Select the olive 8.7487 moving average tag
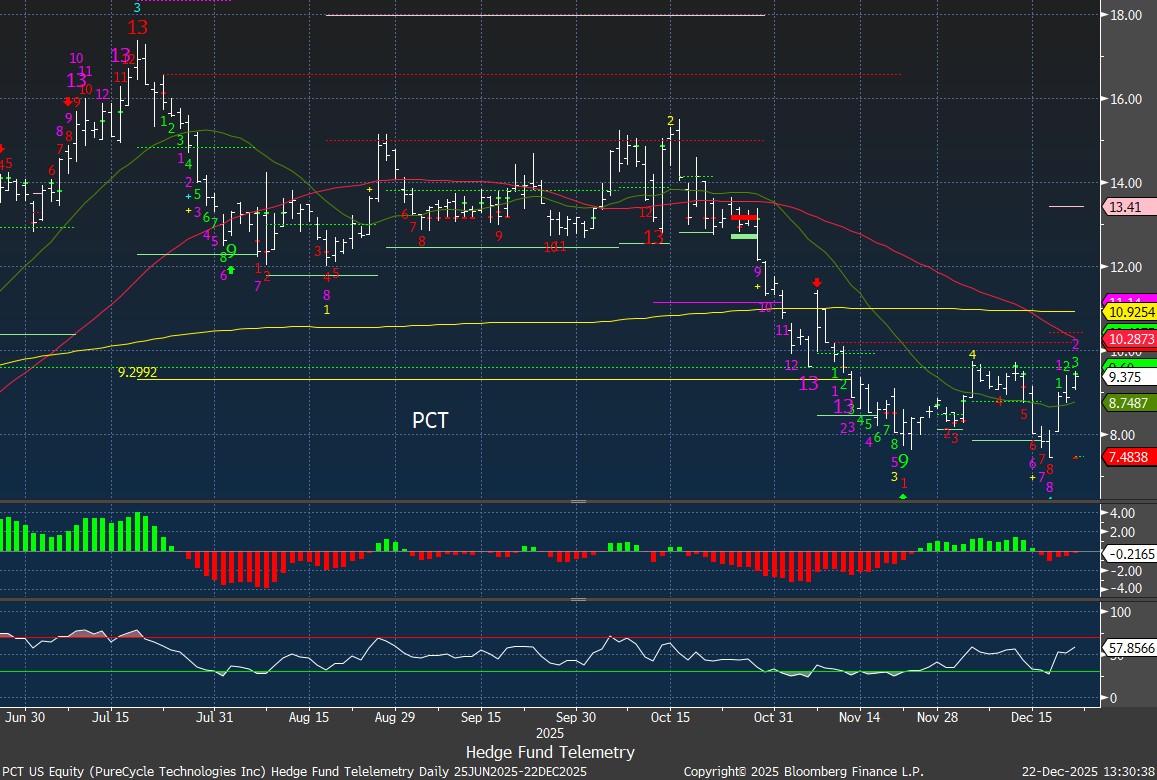This screenshot has height=780, width=1157. 1127,402
